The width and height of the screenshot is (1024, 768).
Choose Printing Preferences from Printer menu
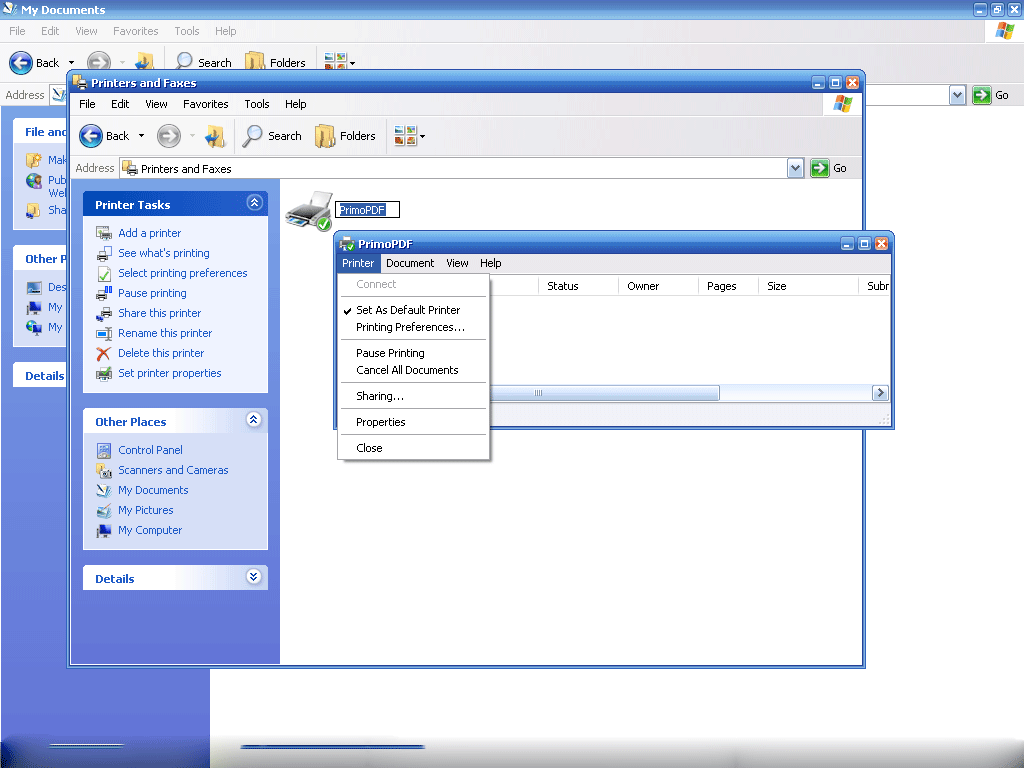413,327
